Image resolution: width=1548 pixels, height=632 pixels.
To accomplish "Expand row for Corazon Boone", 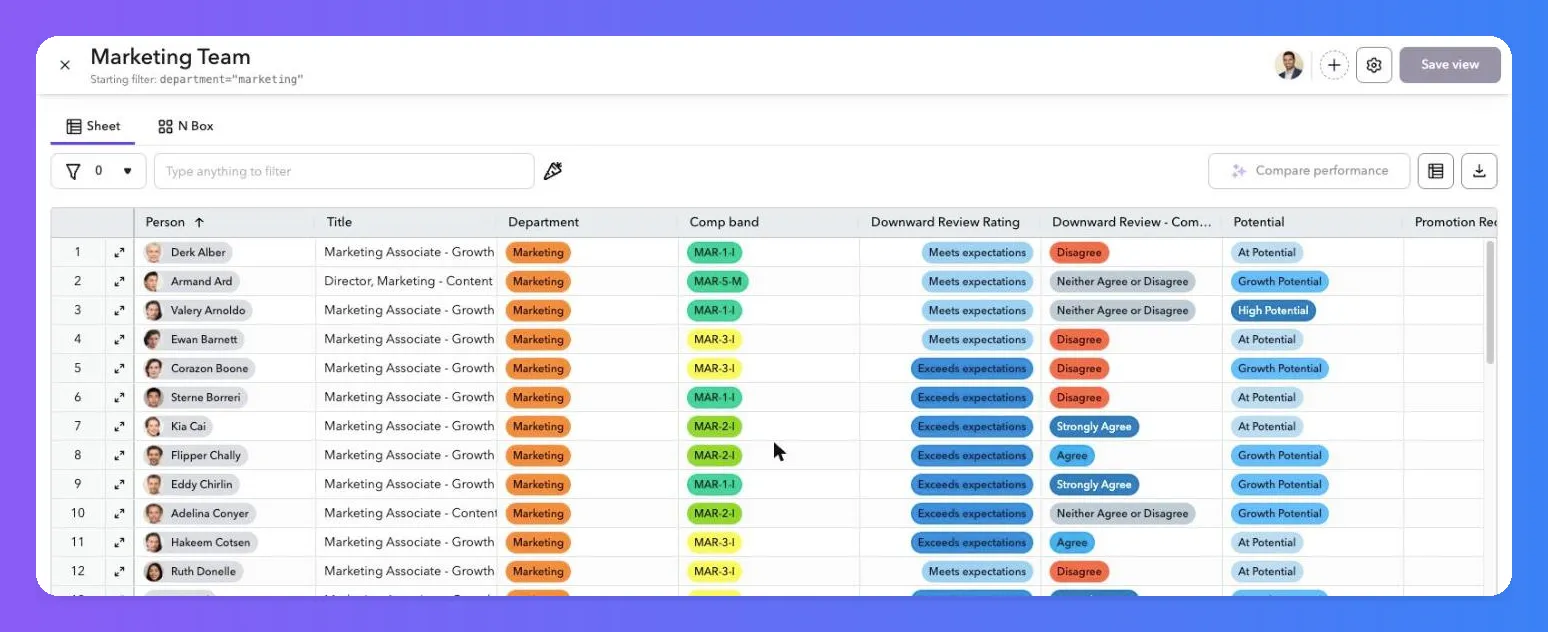I will 119,369.
